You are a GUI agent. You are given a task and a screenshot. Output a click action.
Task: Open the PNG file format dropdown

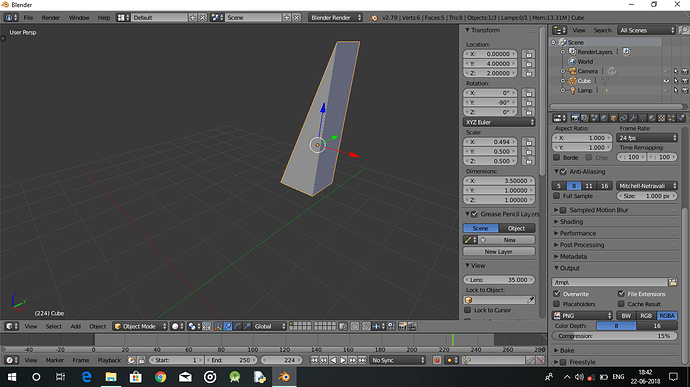[582, 316]
